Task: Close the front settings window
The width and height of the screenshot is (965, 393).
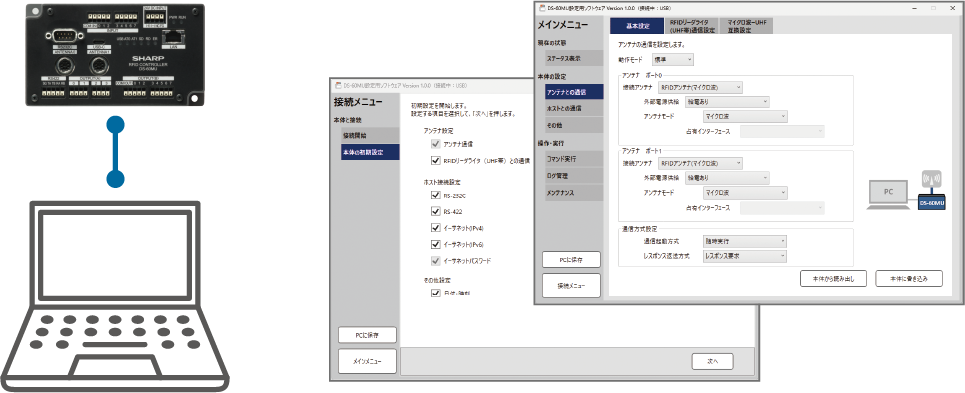Action: pyautogui.click(x=953, y=8)
